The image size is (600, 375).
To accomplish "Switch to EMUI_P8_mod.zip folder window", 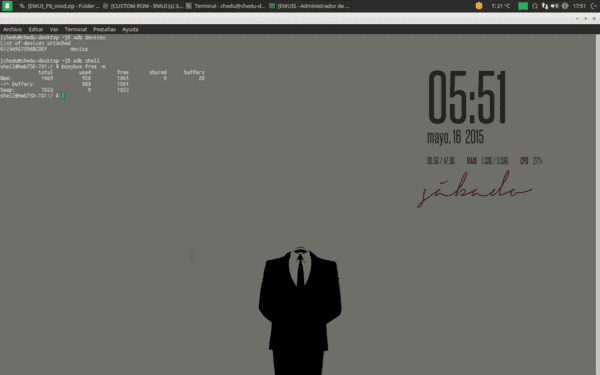I will pyautogui.click(x=59, y=6).
